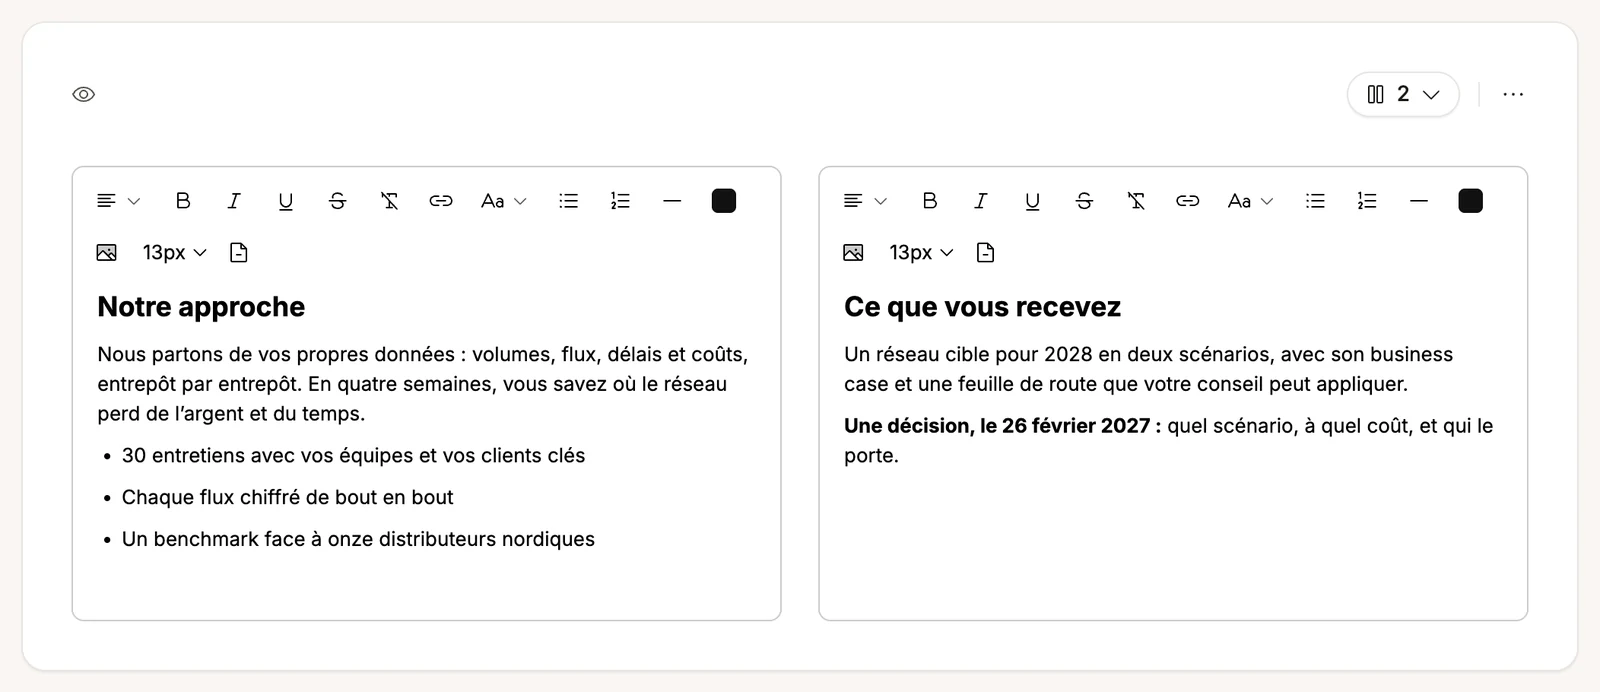Toggle italic in Notre approche editor
1600x692 pixels.
[x=234, y=201]
